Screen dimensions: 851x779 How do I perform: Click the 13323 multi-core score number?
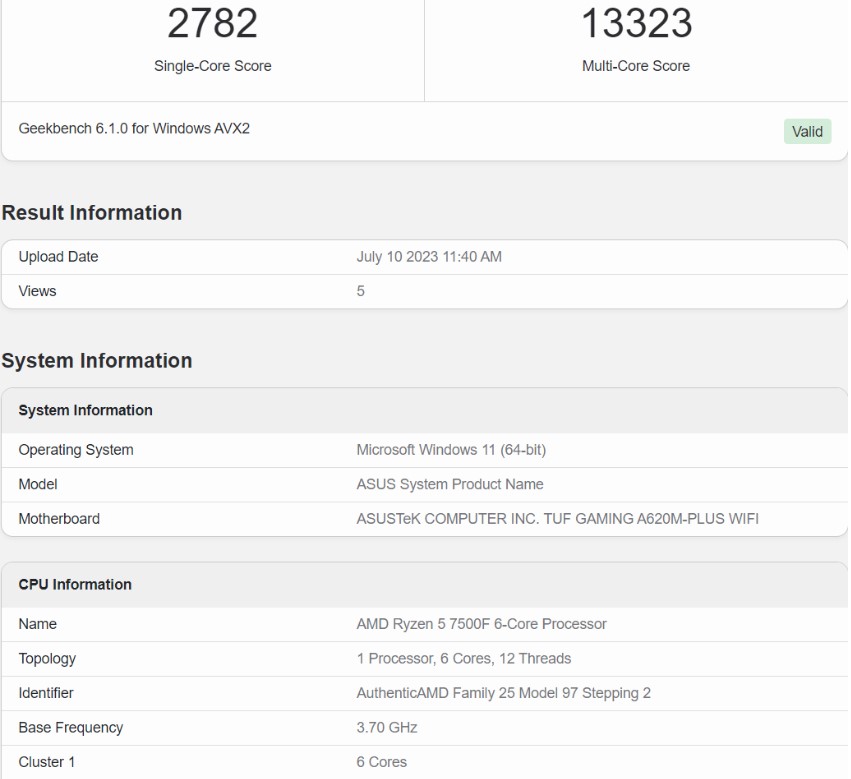(636, 24)
